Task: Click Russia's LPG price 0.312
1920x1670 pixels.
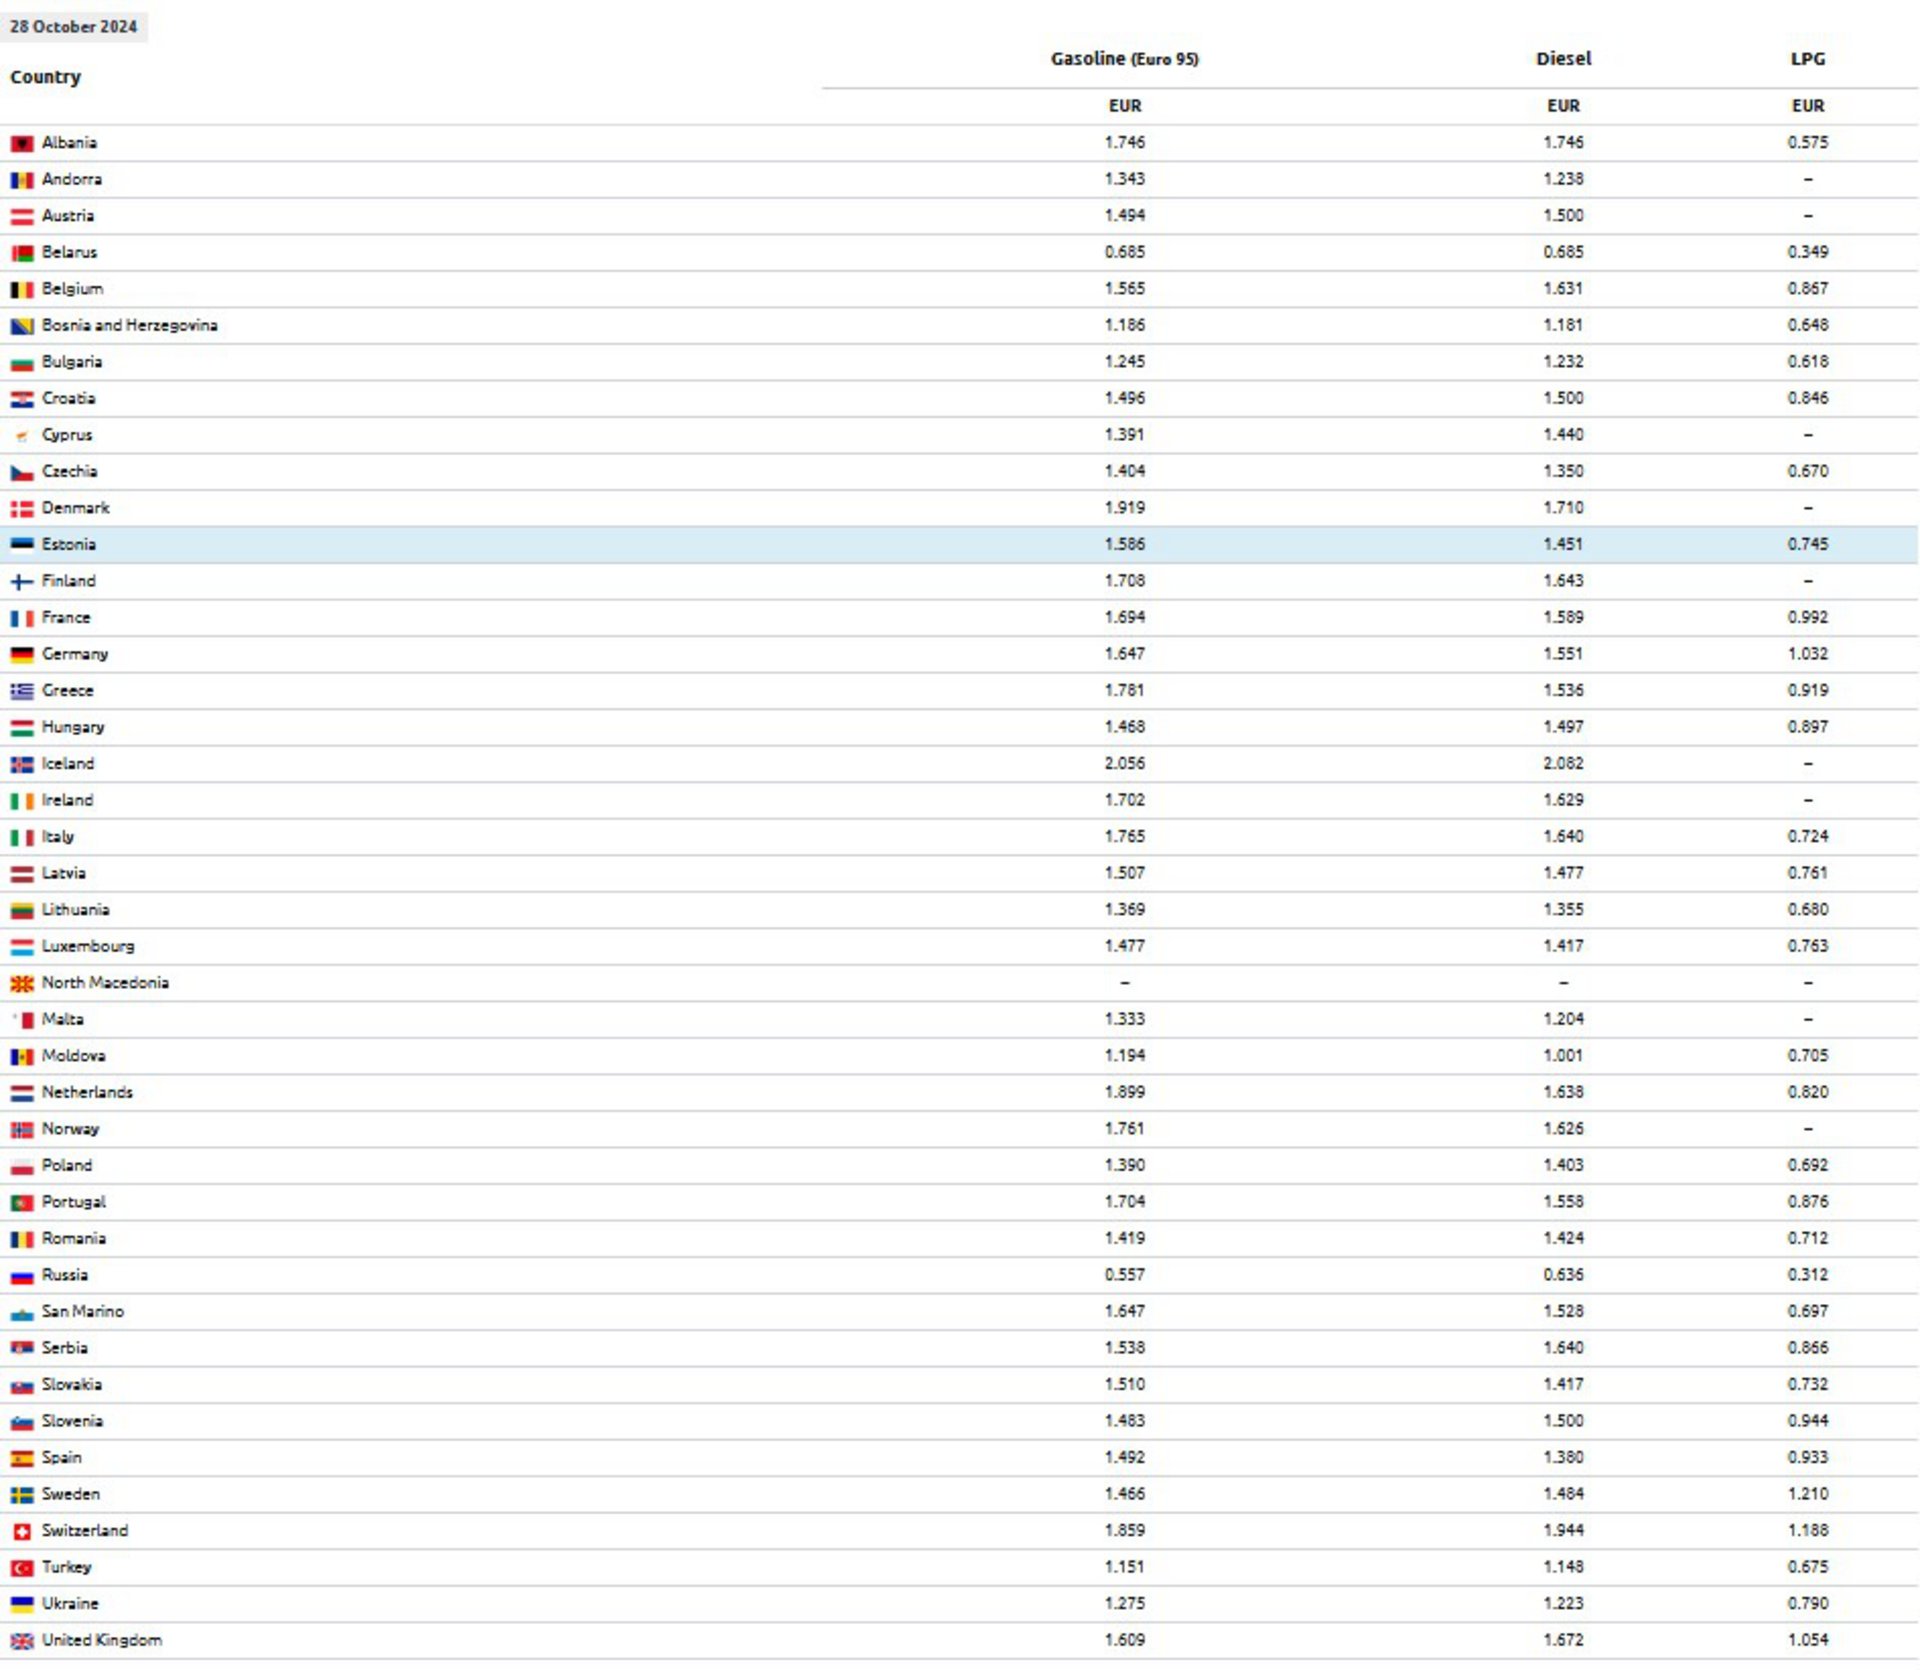Action: pos(1807,1275)
